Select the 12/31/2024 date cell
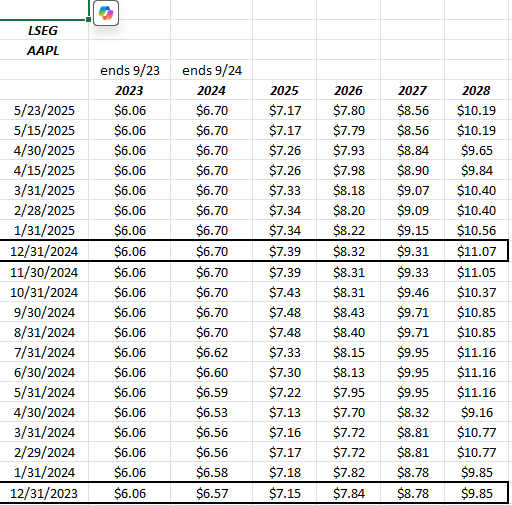This screenshot has width=512, height=505. coord(44,251)
